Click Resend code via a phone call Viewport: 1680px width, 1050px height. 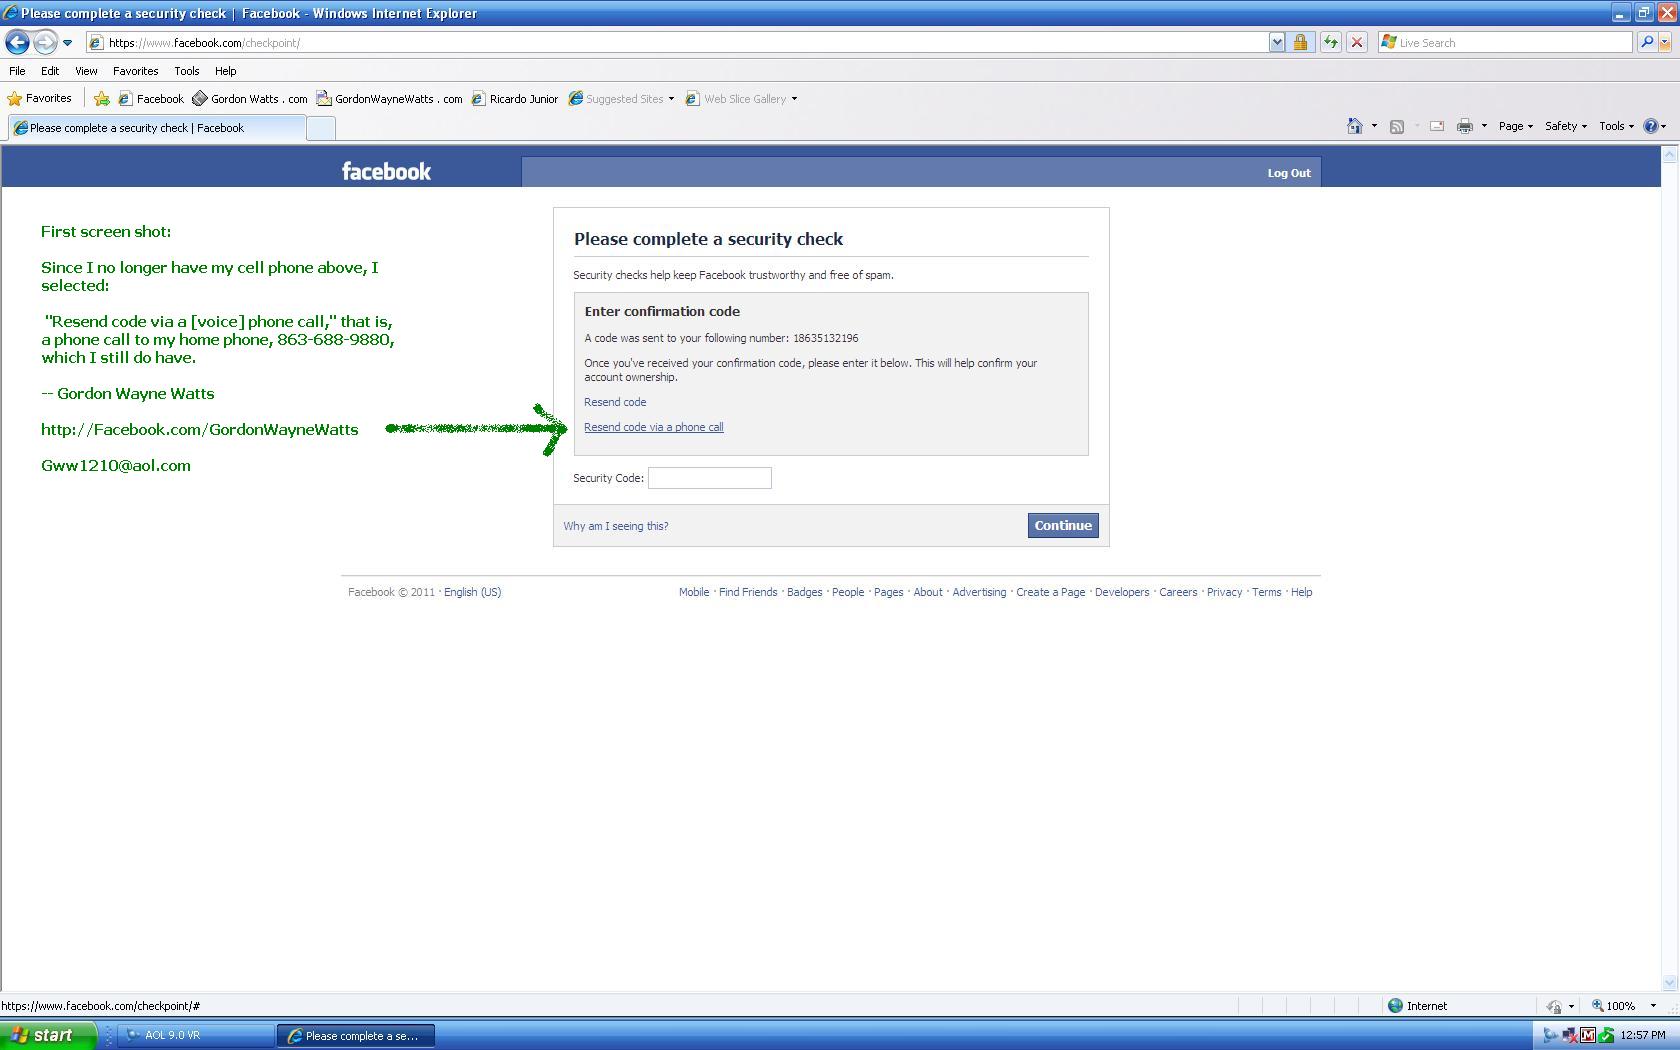coord(653,427)
